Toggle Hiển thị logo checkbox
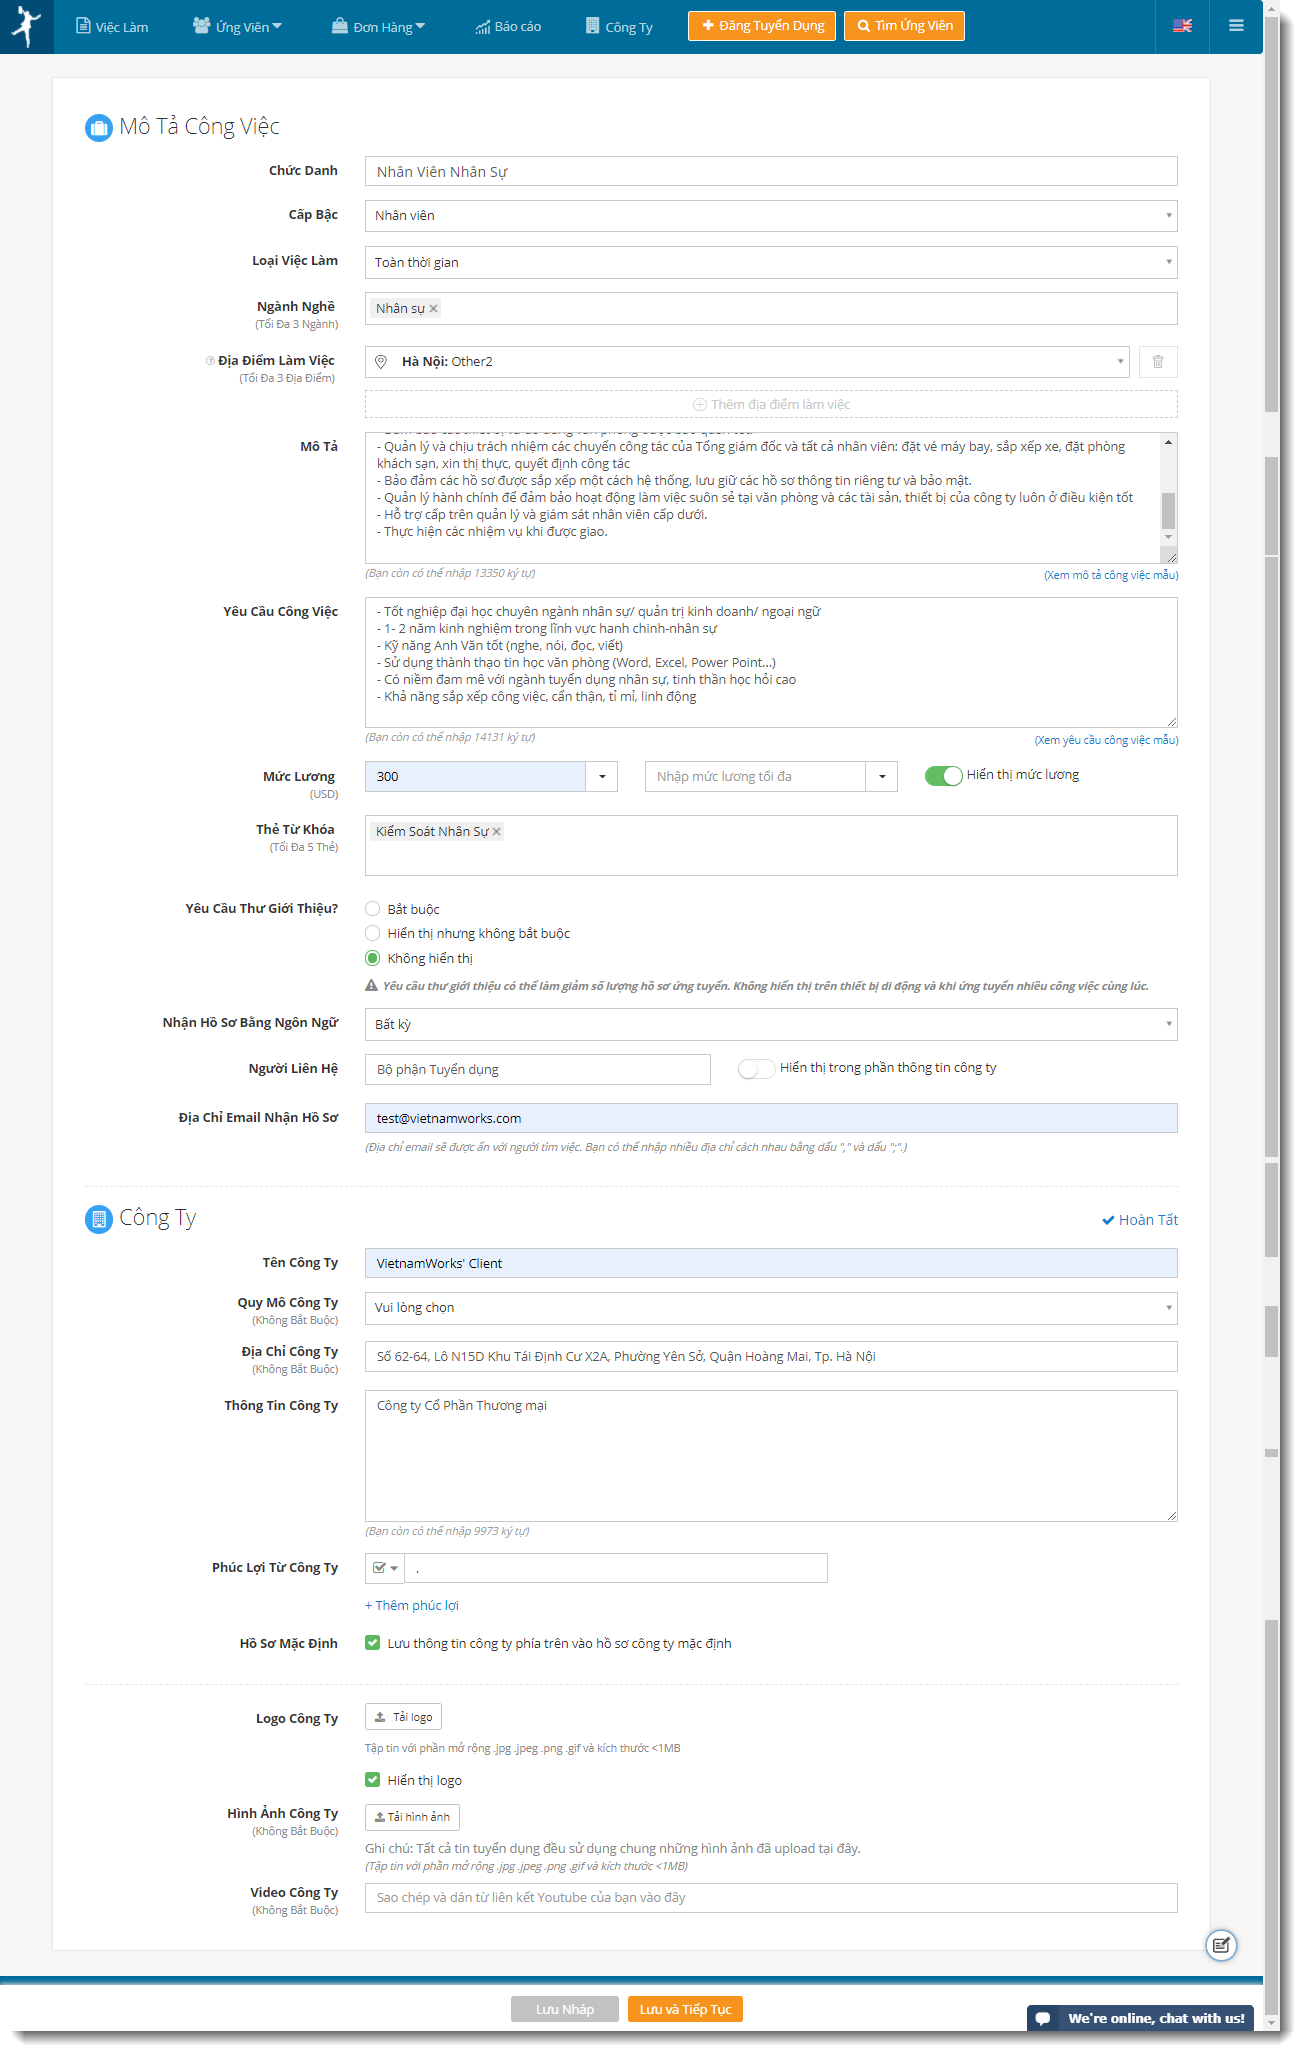 click(373, 1780)
